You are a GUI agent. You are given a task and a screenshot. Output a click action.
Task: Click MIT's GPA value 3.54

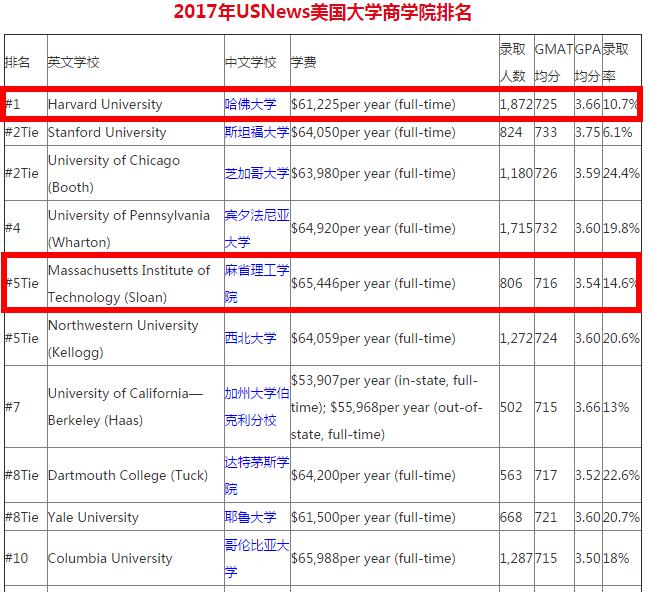point(588,284)
